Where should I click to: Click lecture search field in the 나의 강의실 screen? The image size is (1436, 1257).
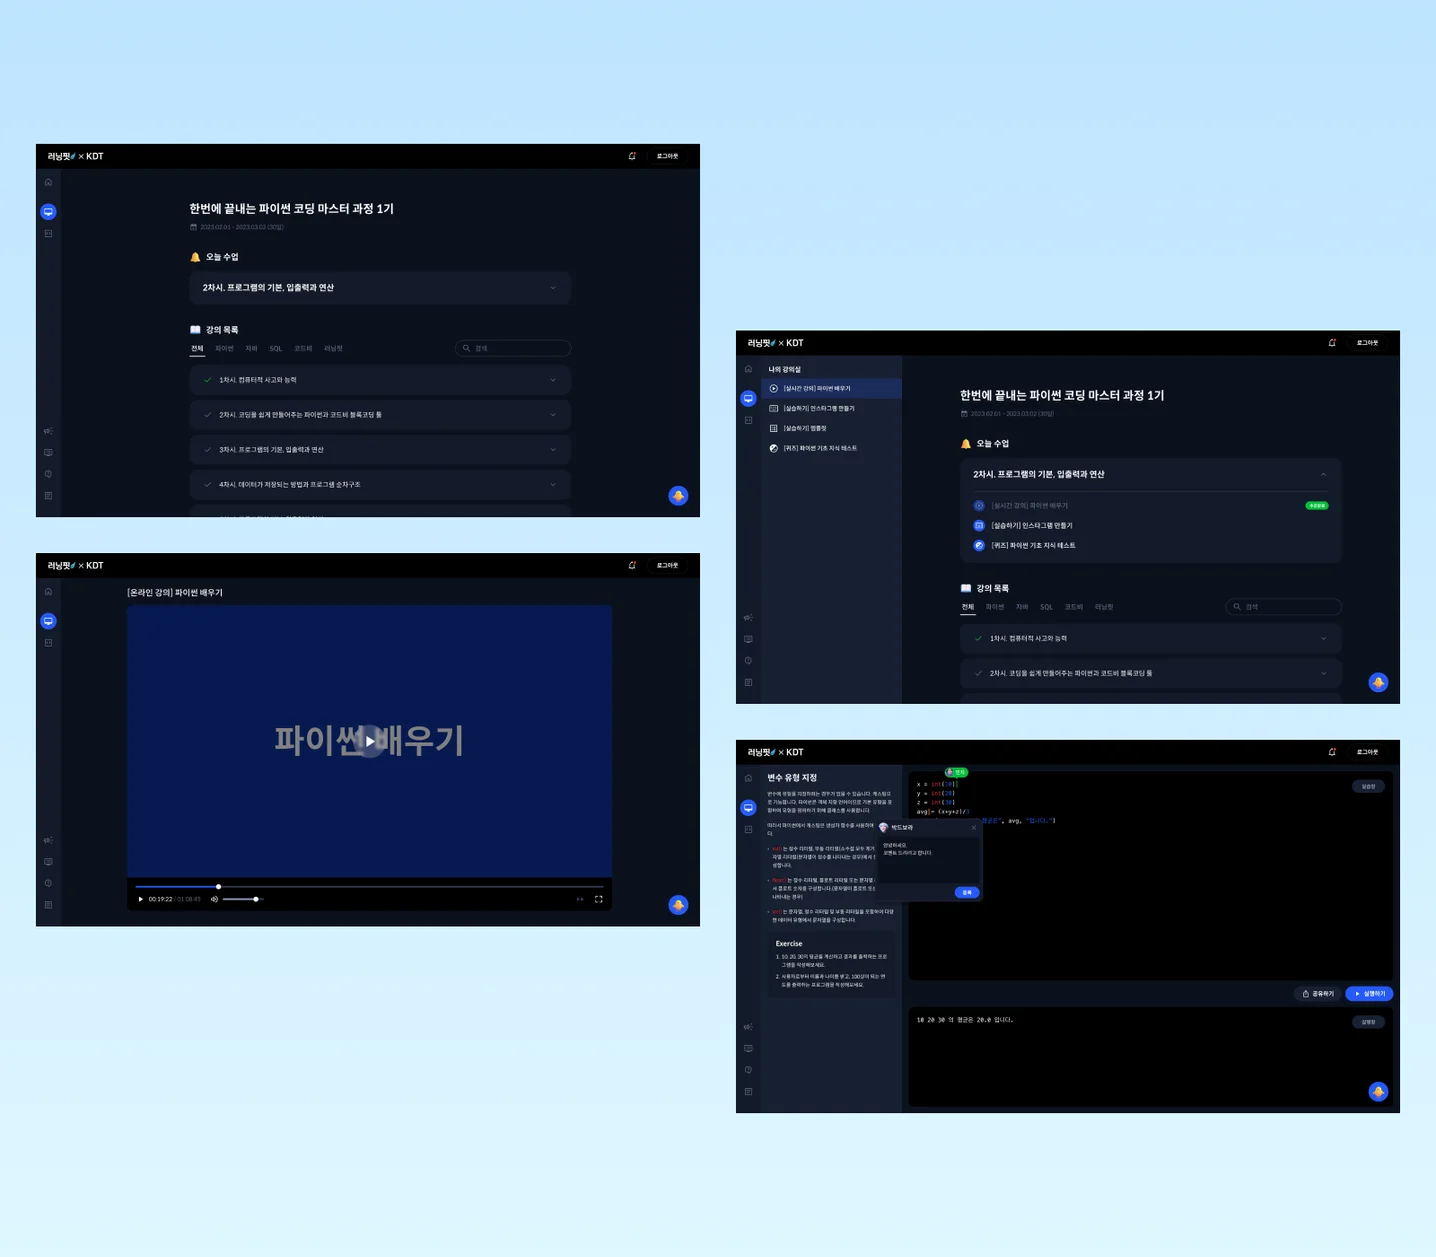(x=1283, y=607)
